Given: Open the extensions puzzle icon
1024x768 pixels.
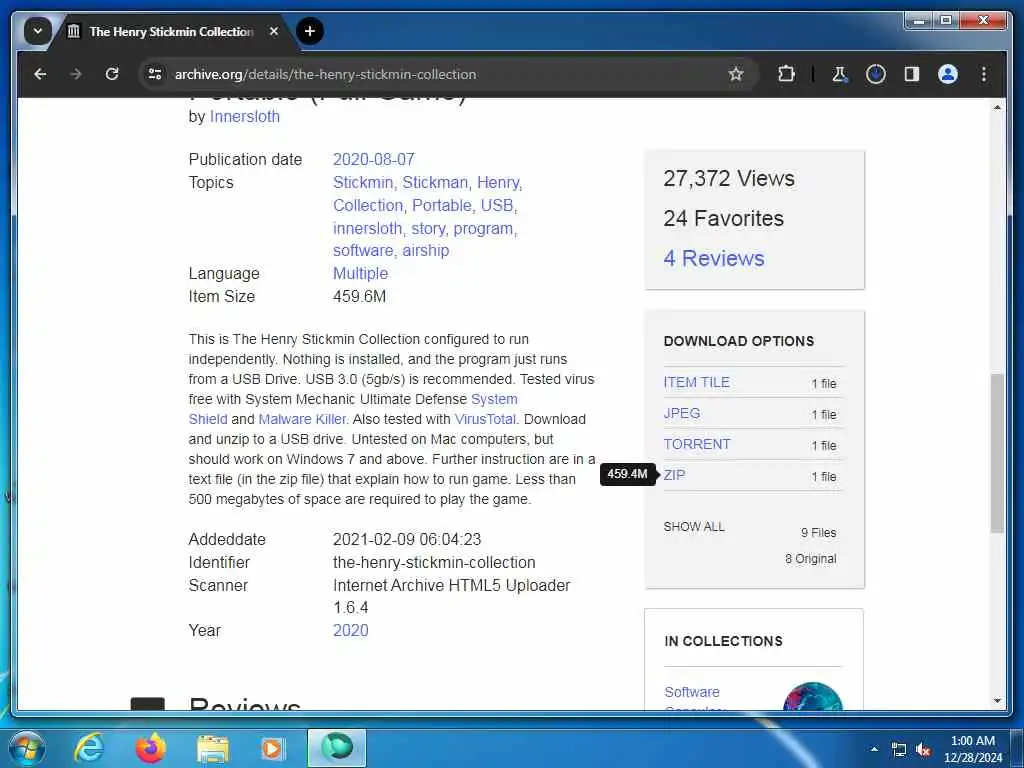Looking at the screenshot, I should (x=786, y=74).
